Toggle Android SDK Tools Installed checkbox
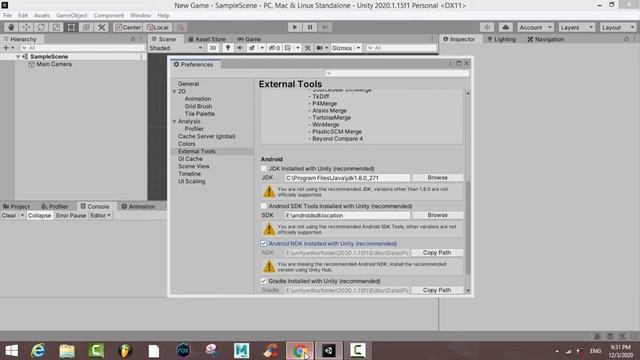640x360 pixels. [264, 206]
